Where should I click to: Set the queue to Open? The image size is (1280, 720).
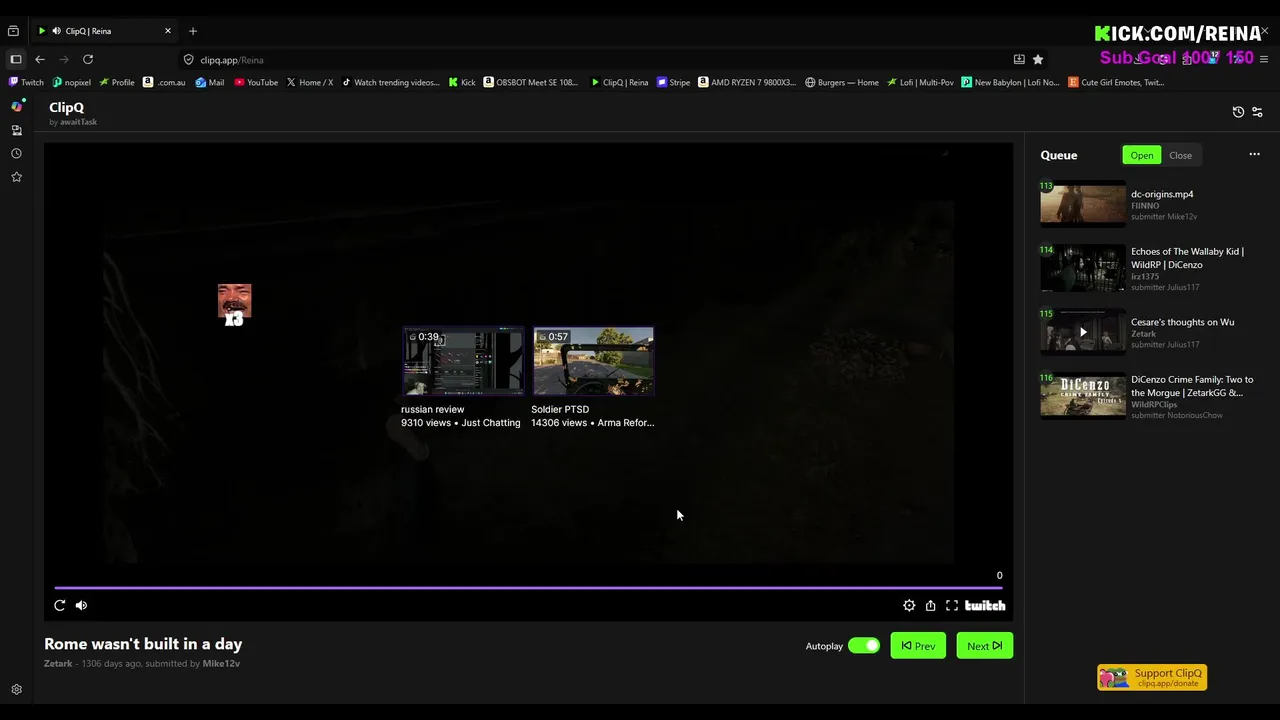pos(1142,155)
